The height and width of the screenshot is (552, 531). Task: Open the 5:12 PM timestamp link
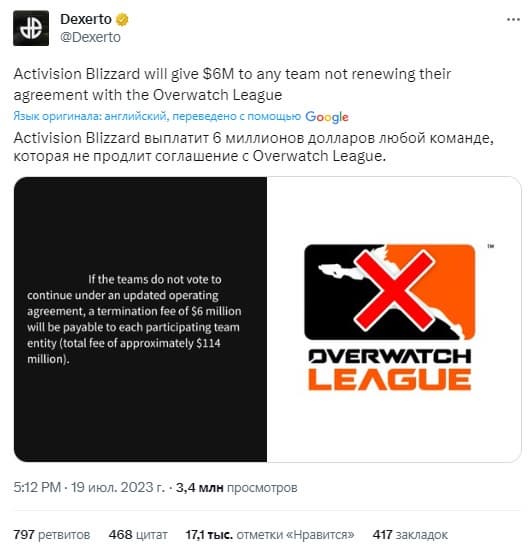pyautogui.click(x=37, y=488)
